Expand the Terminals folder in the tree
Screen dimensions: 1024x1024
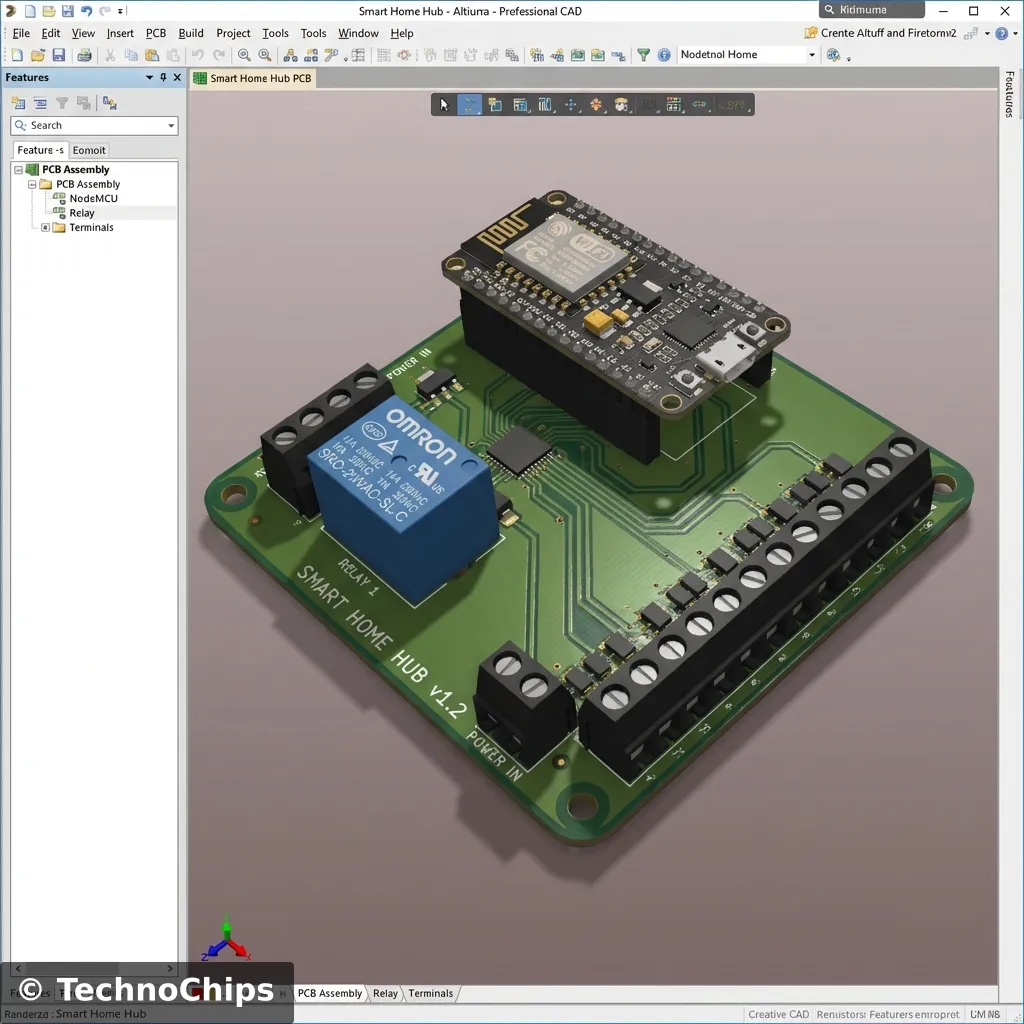pos(44,227)
